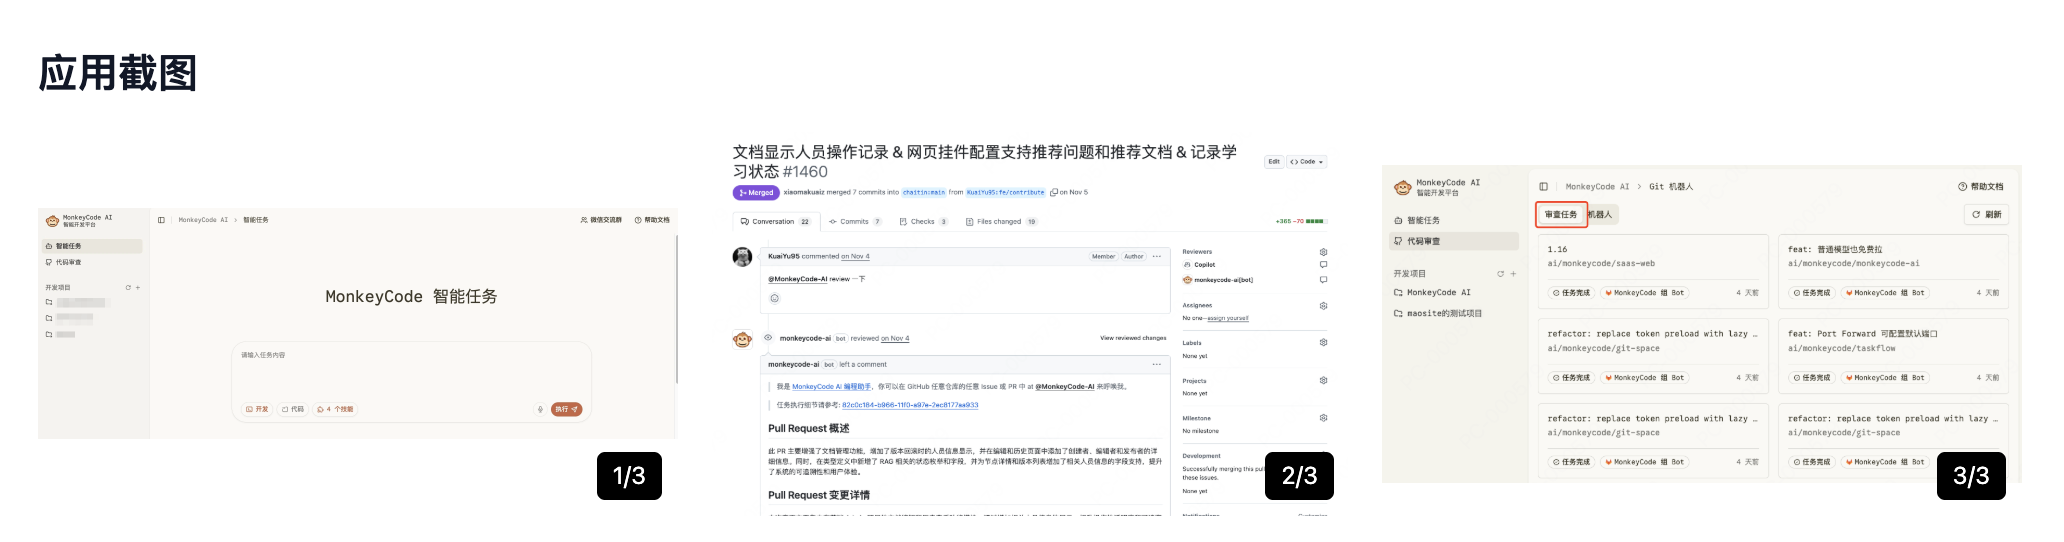The image size is (2064, 542).
Task: Click the KuaiYu95 user avatar
Action: [742, 257]
